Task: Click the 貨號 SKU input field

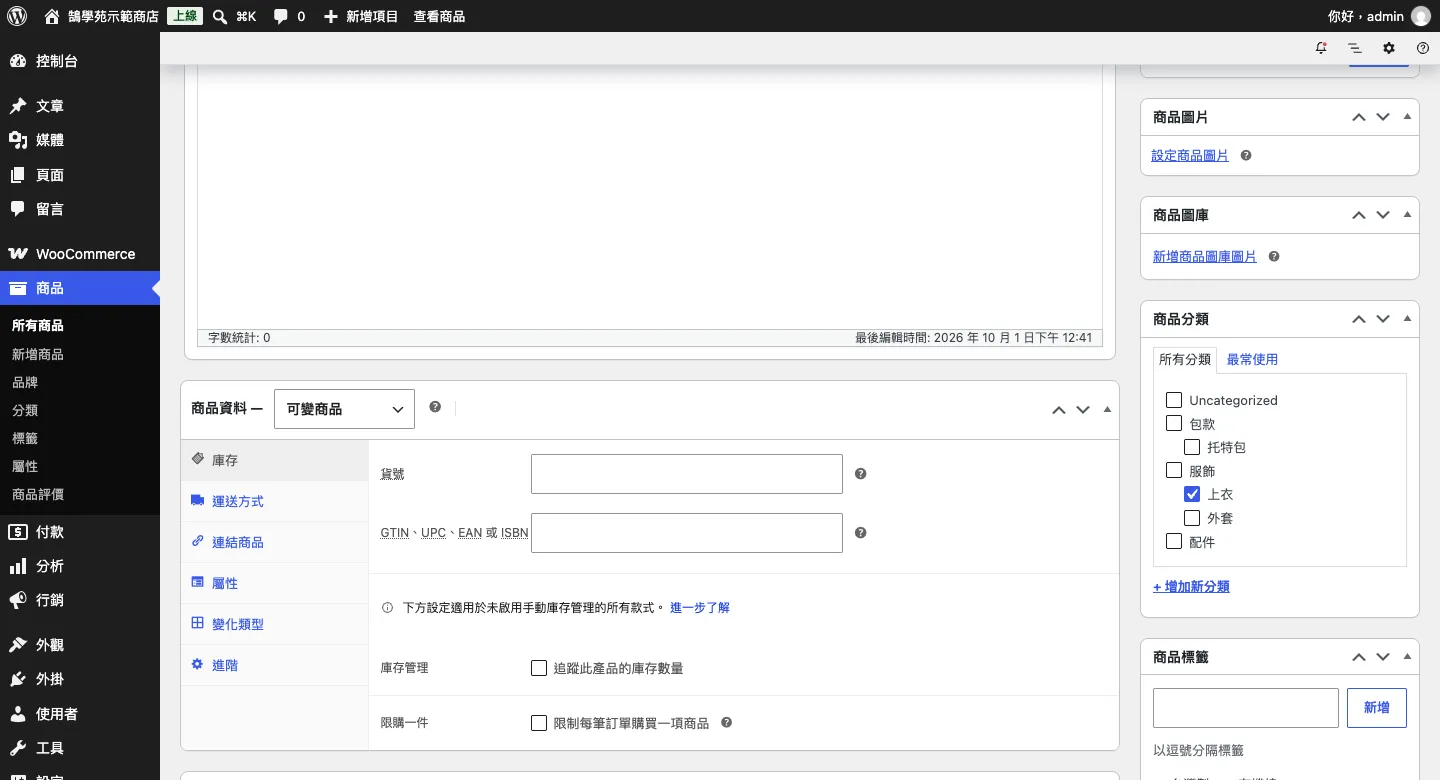Action: 687,474
